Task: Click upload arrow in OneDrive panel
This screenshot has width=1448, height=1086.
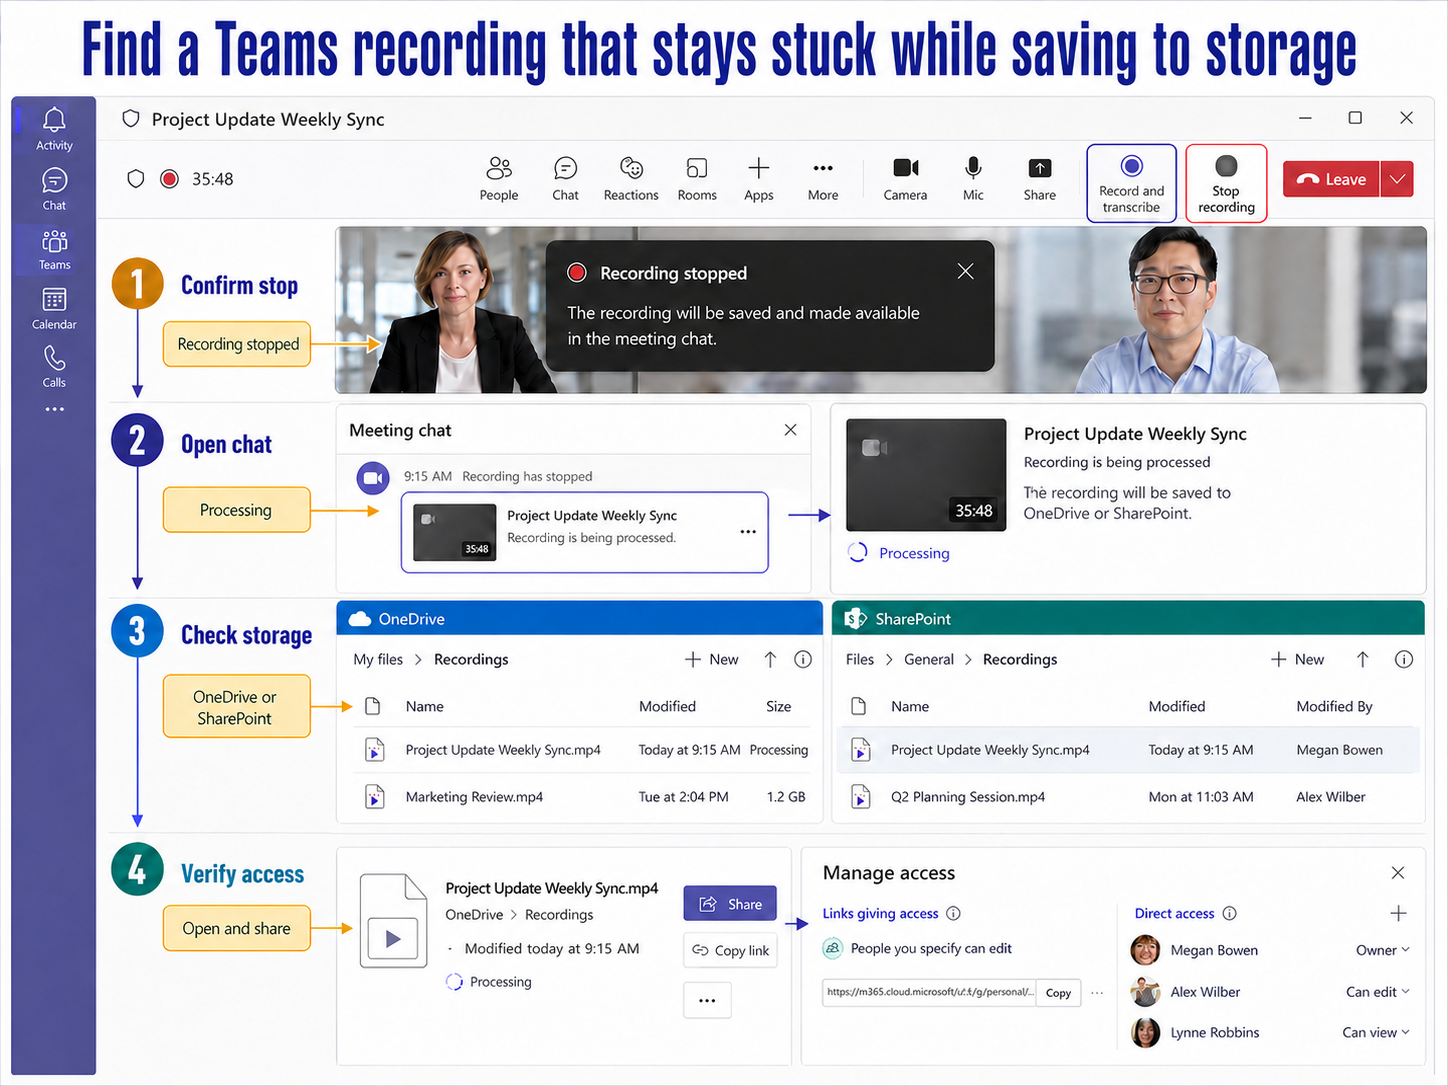Action: click(770, 659)
